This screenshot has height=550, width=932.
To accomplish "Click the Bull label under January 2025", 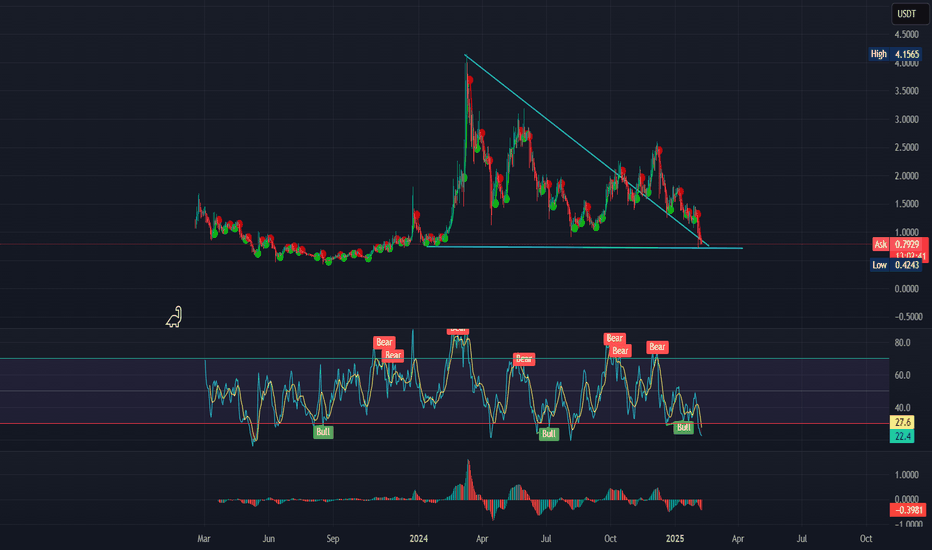I will (684, 428).
